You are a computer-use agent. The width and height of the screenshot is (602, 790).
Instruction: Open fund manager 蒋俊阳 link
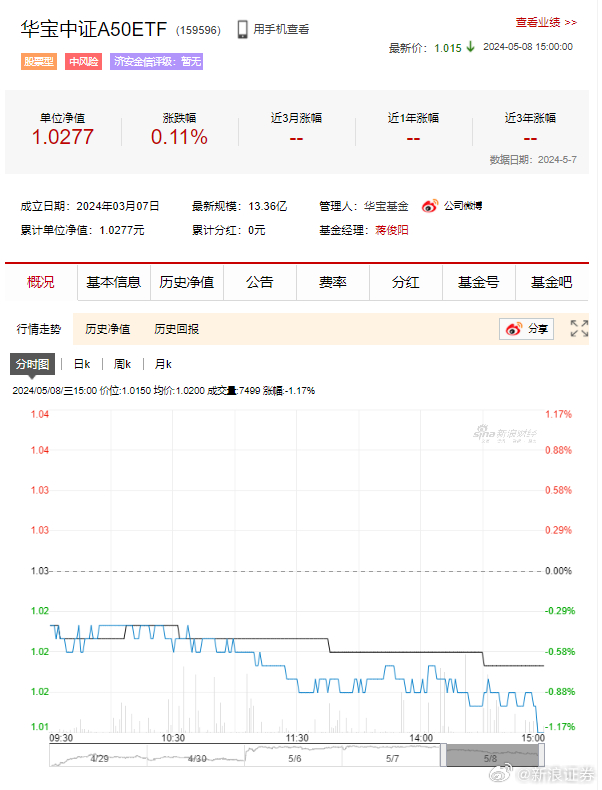click(392, 230)
